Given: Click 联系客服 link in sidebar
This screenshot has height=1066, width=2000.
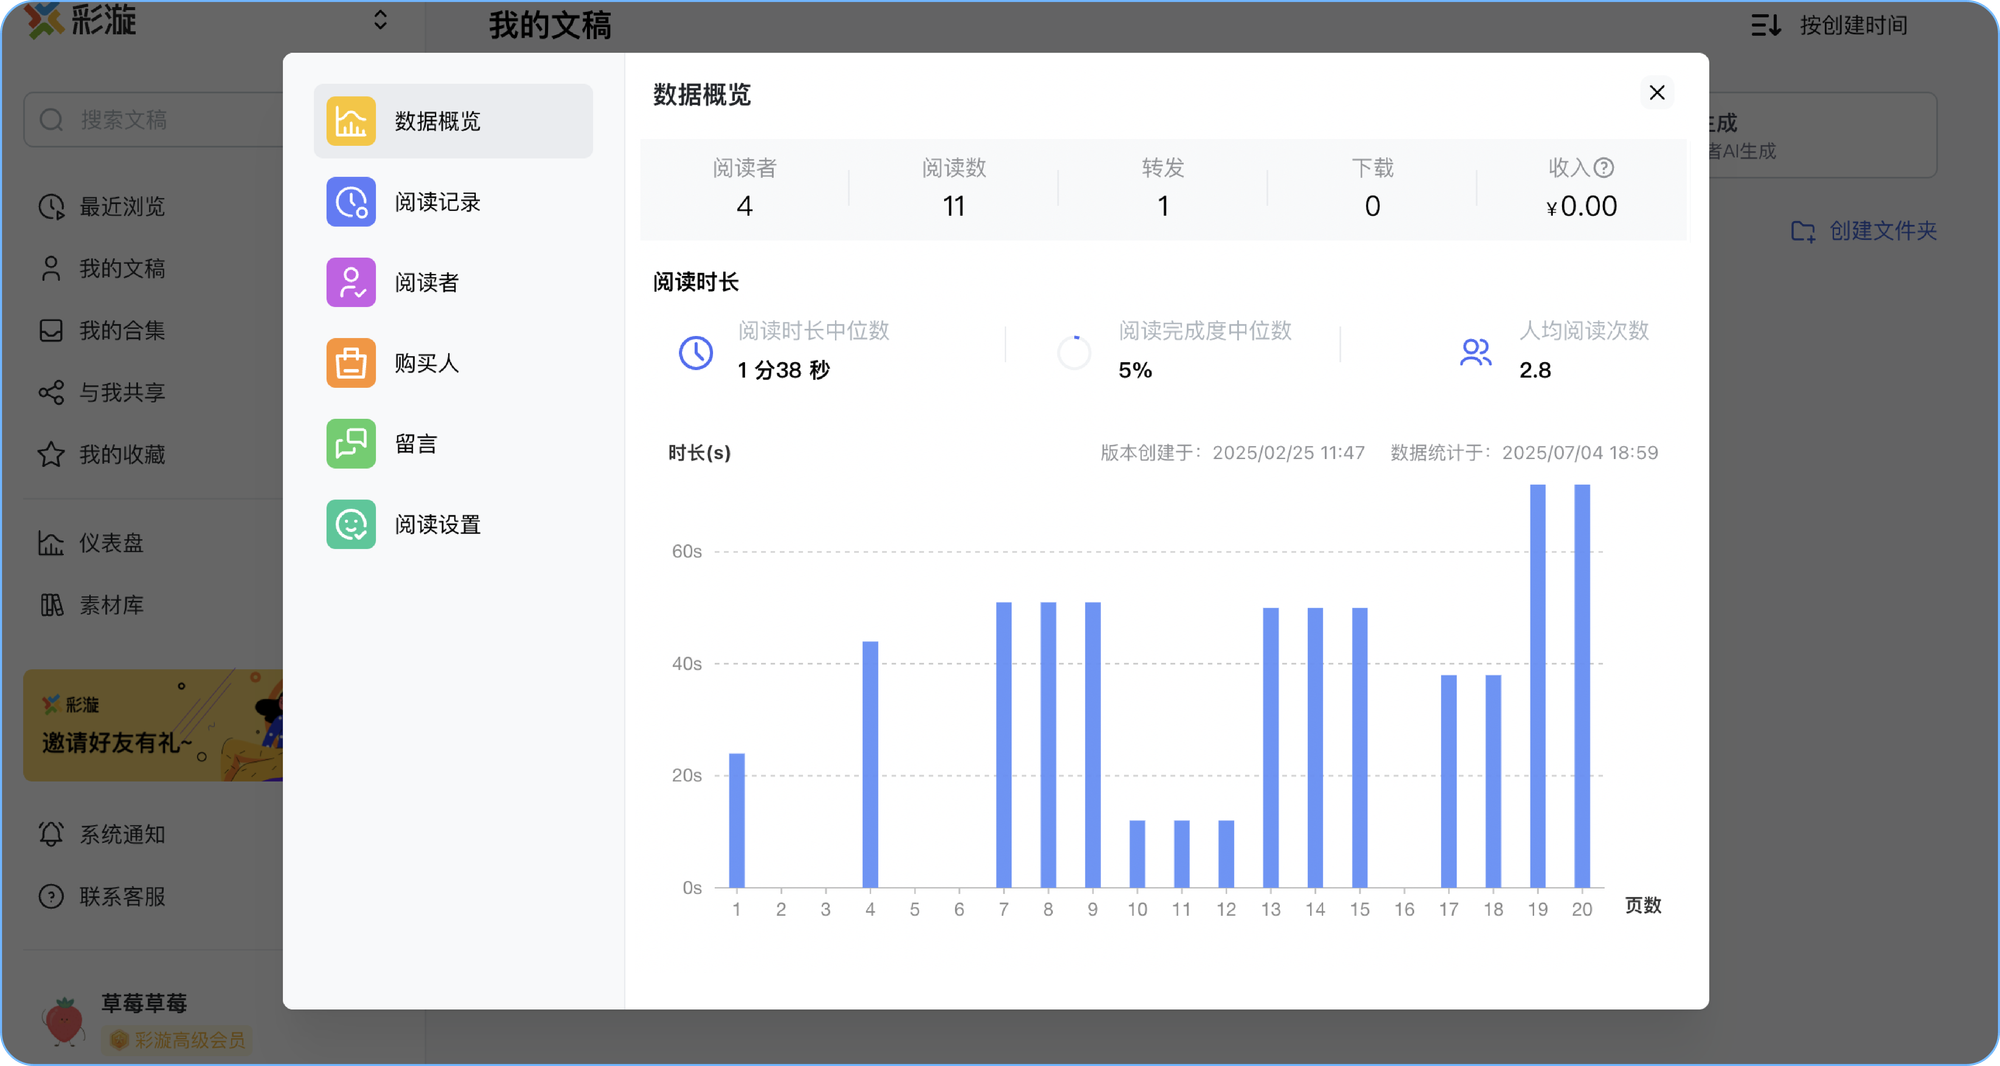Looking at the screenshot, I should [x=122, y=896].
